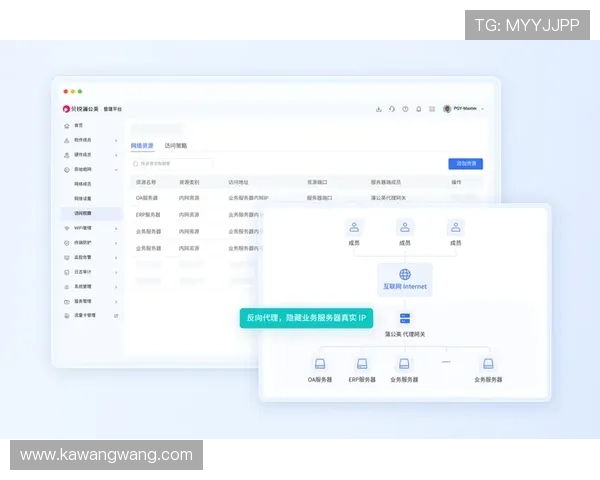600x480 pixels.
Task: Switch to the 访问策略 tab
Action: tap(176, 146)
